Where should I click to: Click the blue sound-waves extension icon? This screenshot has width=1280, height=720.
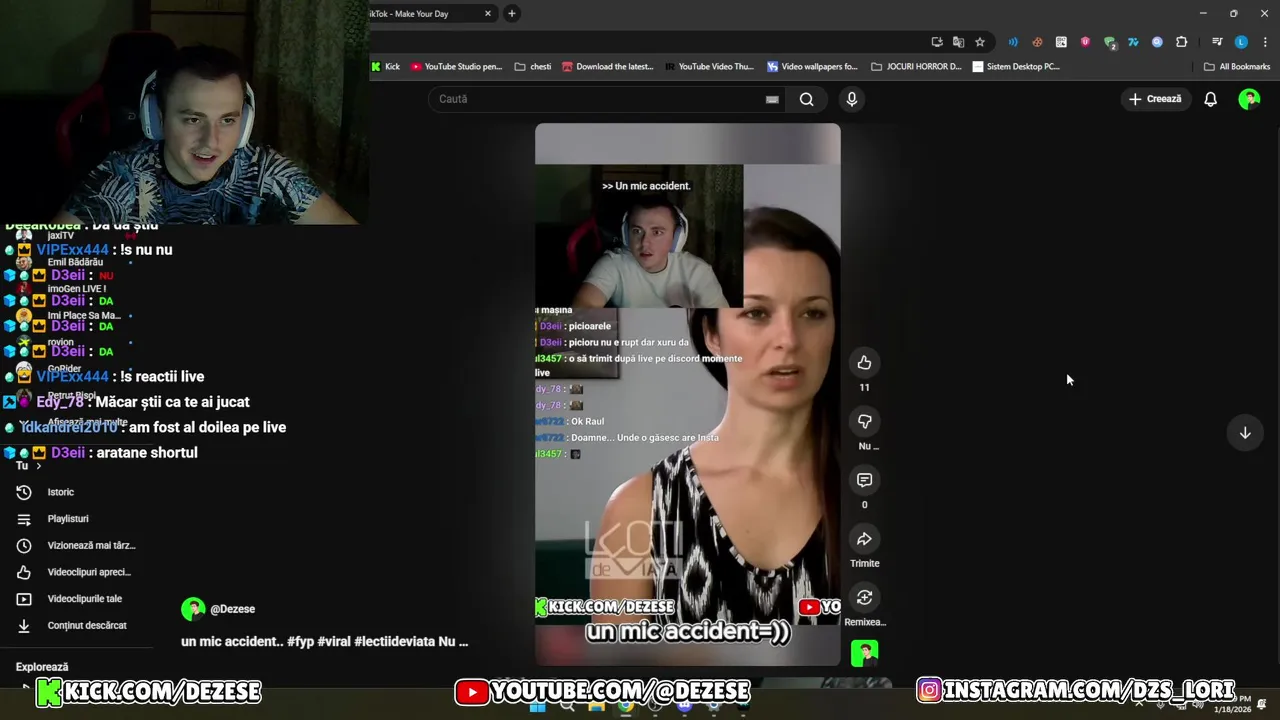pyautogui.click(x=1013, y=42)
